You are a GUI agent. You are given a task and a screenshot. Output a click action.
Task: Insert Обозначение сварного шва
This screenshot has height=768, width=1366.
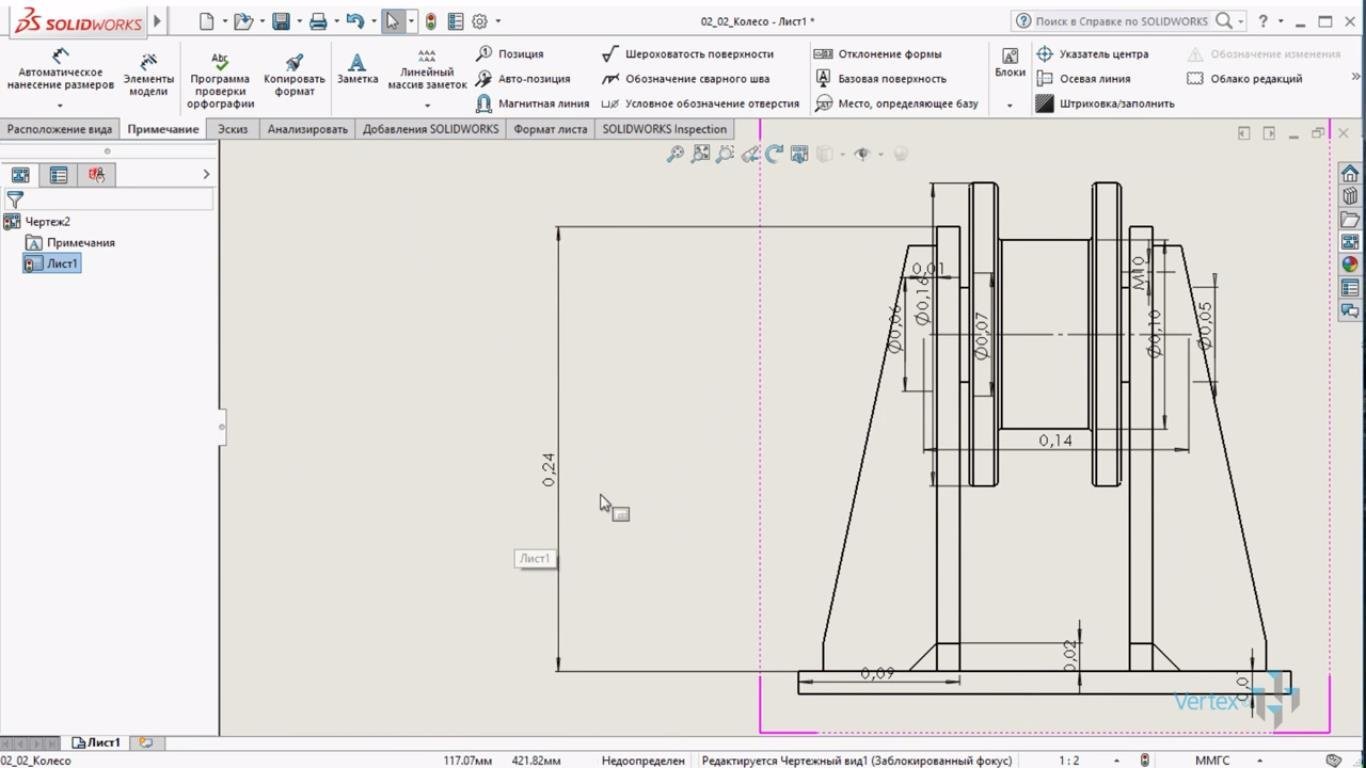click(x=686, y=79)
